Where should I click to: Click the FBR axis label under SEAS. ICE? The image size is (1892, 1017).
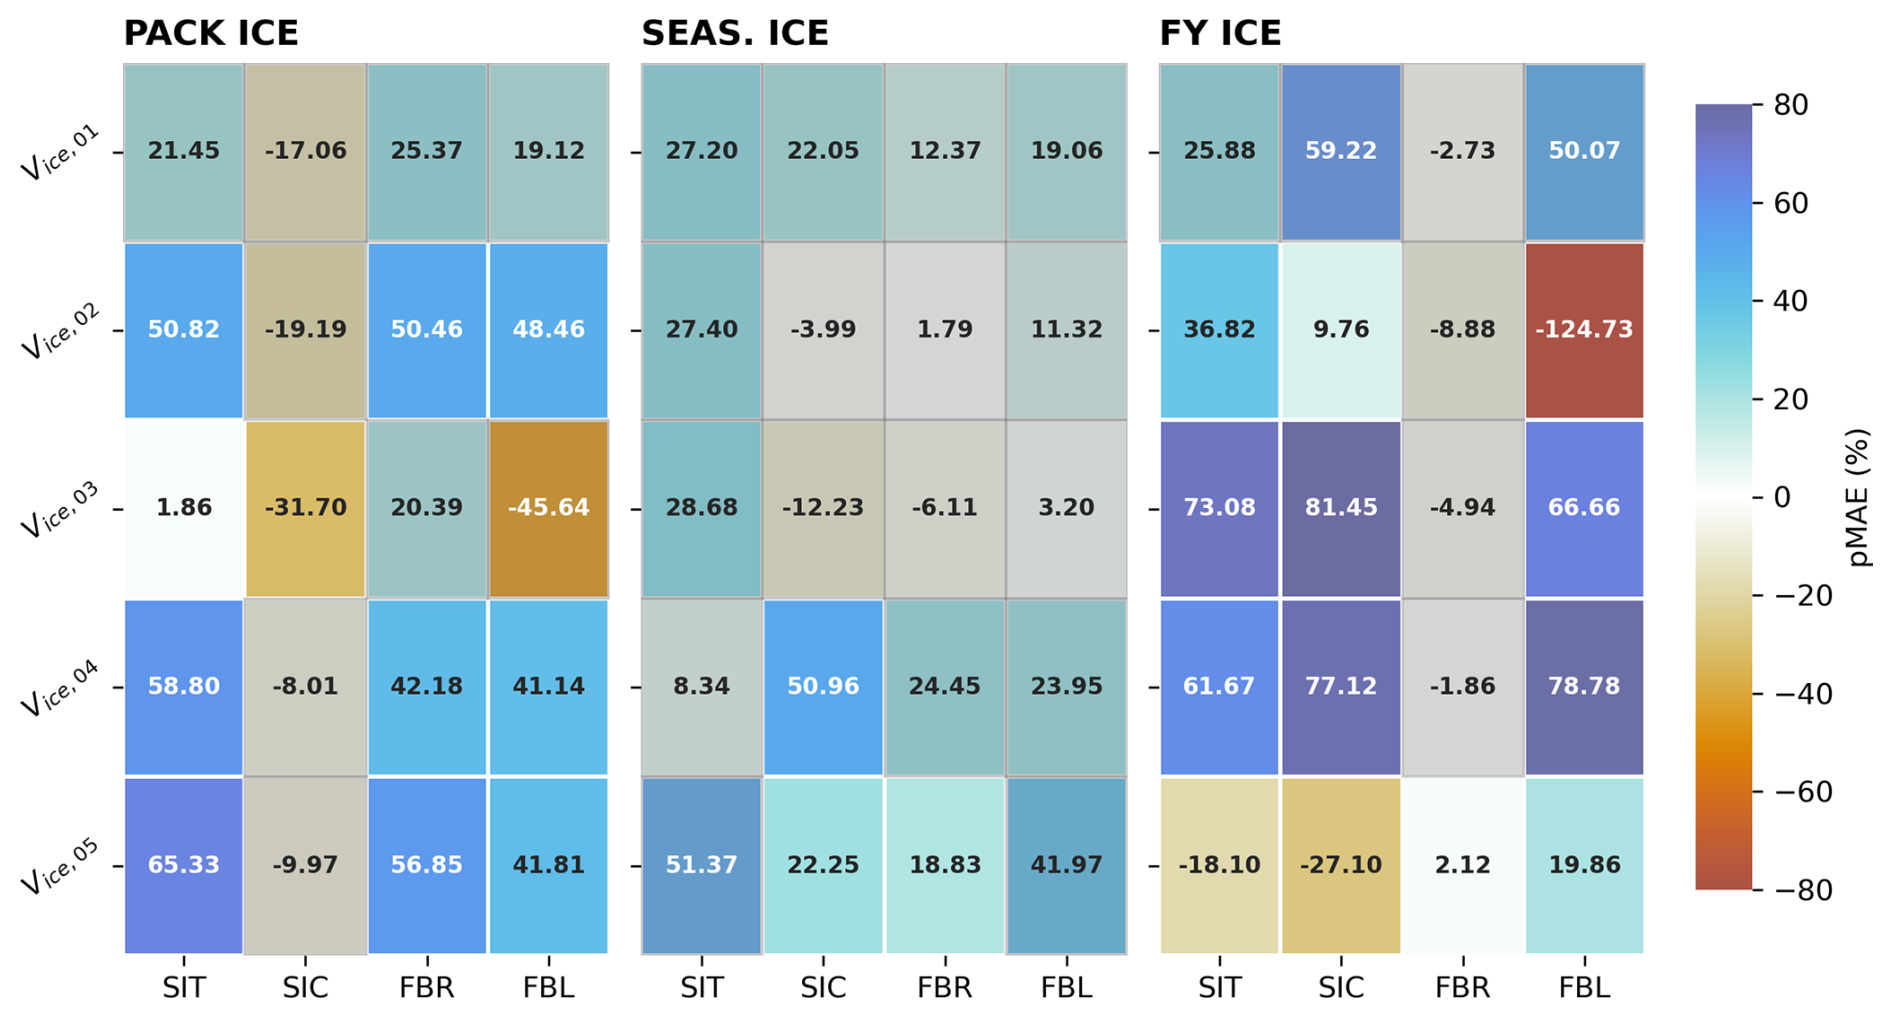[944, 988]
